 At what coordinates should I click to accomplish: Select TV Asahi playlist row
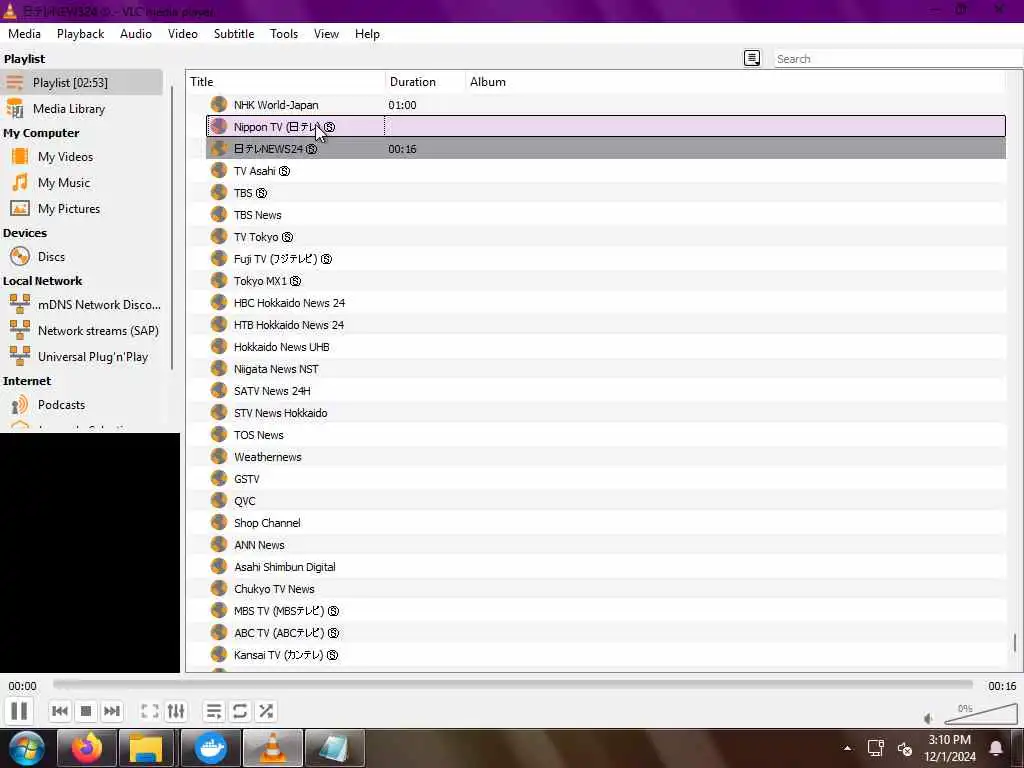[605, 171]
